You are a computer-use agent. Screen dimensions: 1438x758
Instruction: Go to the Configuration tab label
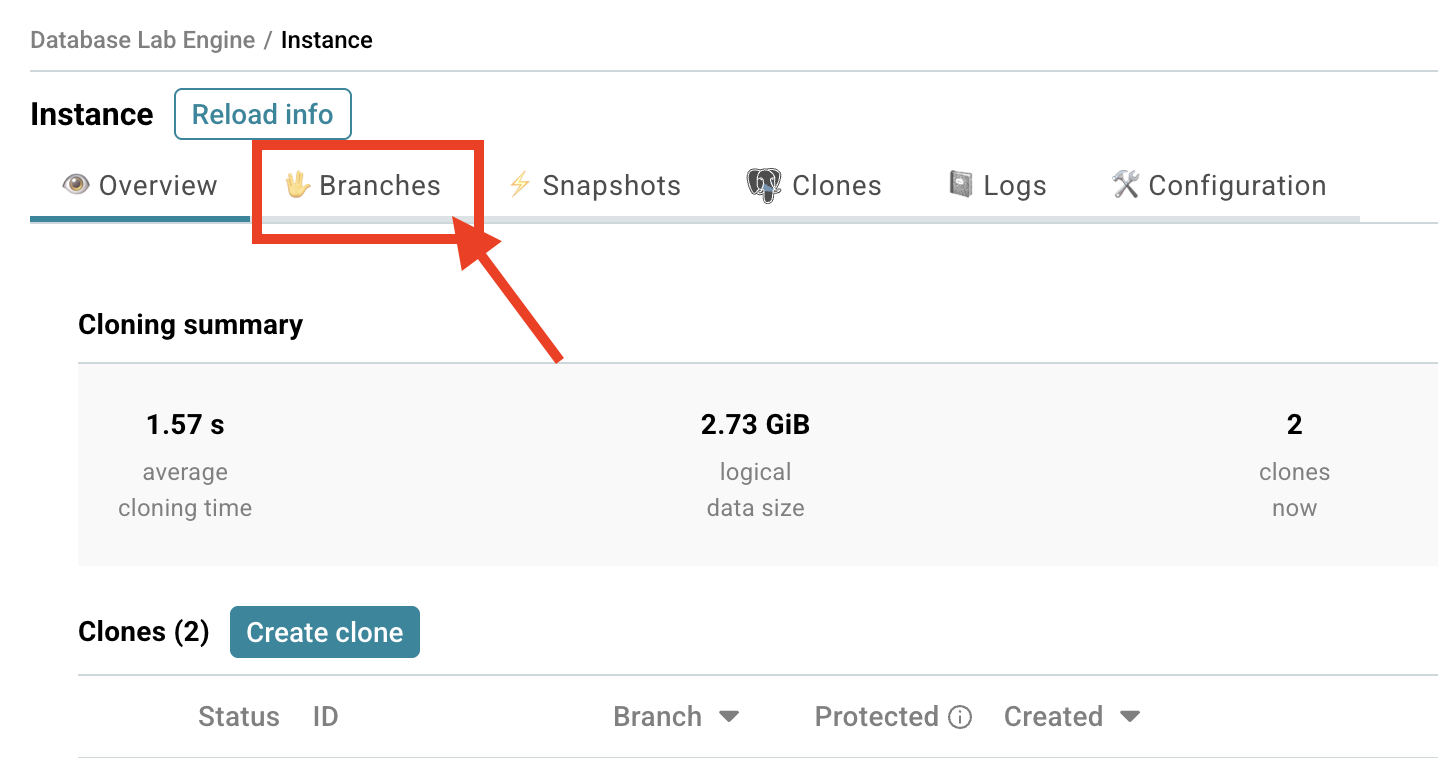(x=1237, y=186)
